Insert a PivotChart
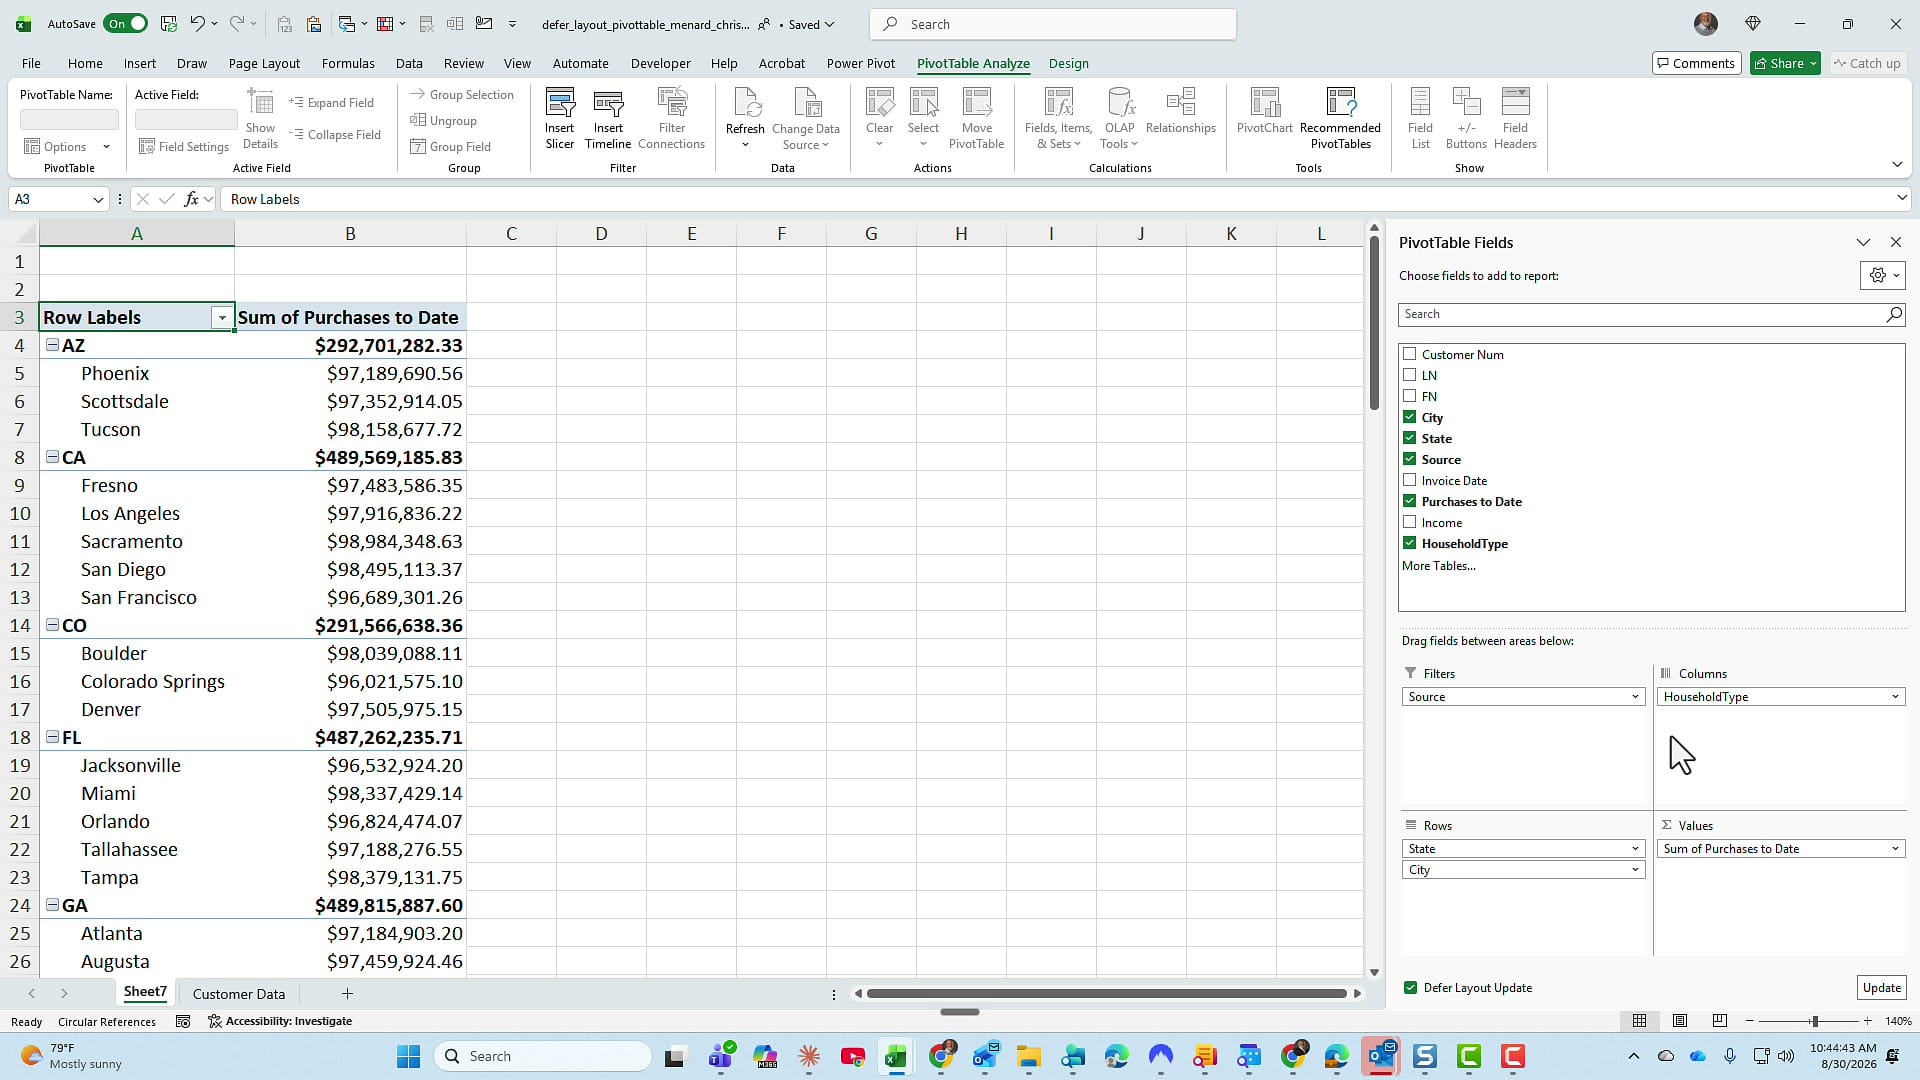The width and height of the screenshot is (1920, 1080). pos(1265,112)
